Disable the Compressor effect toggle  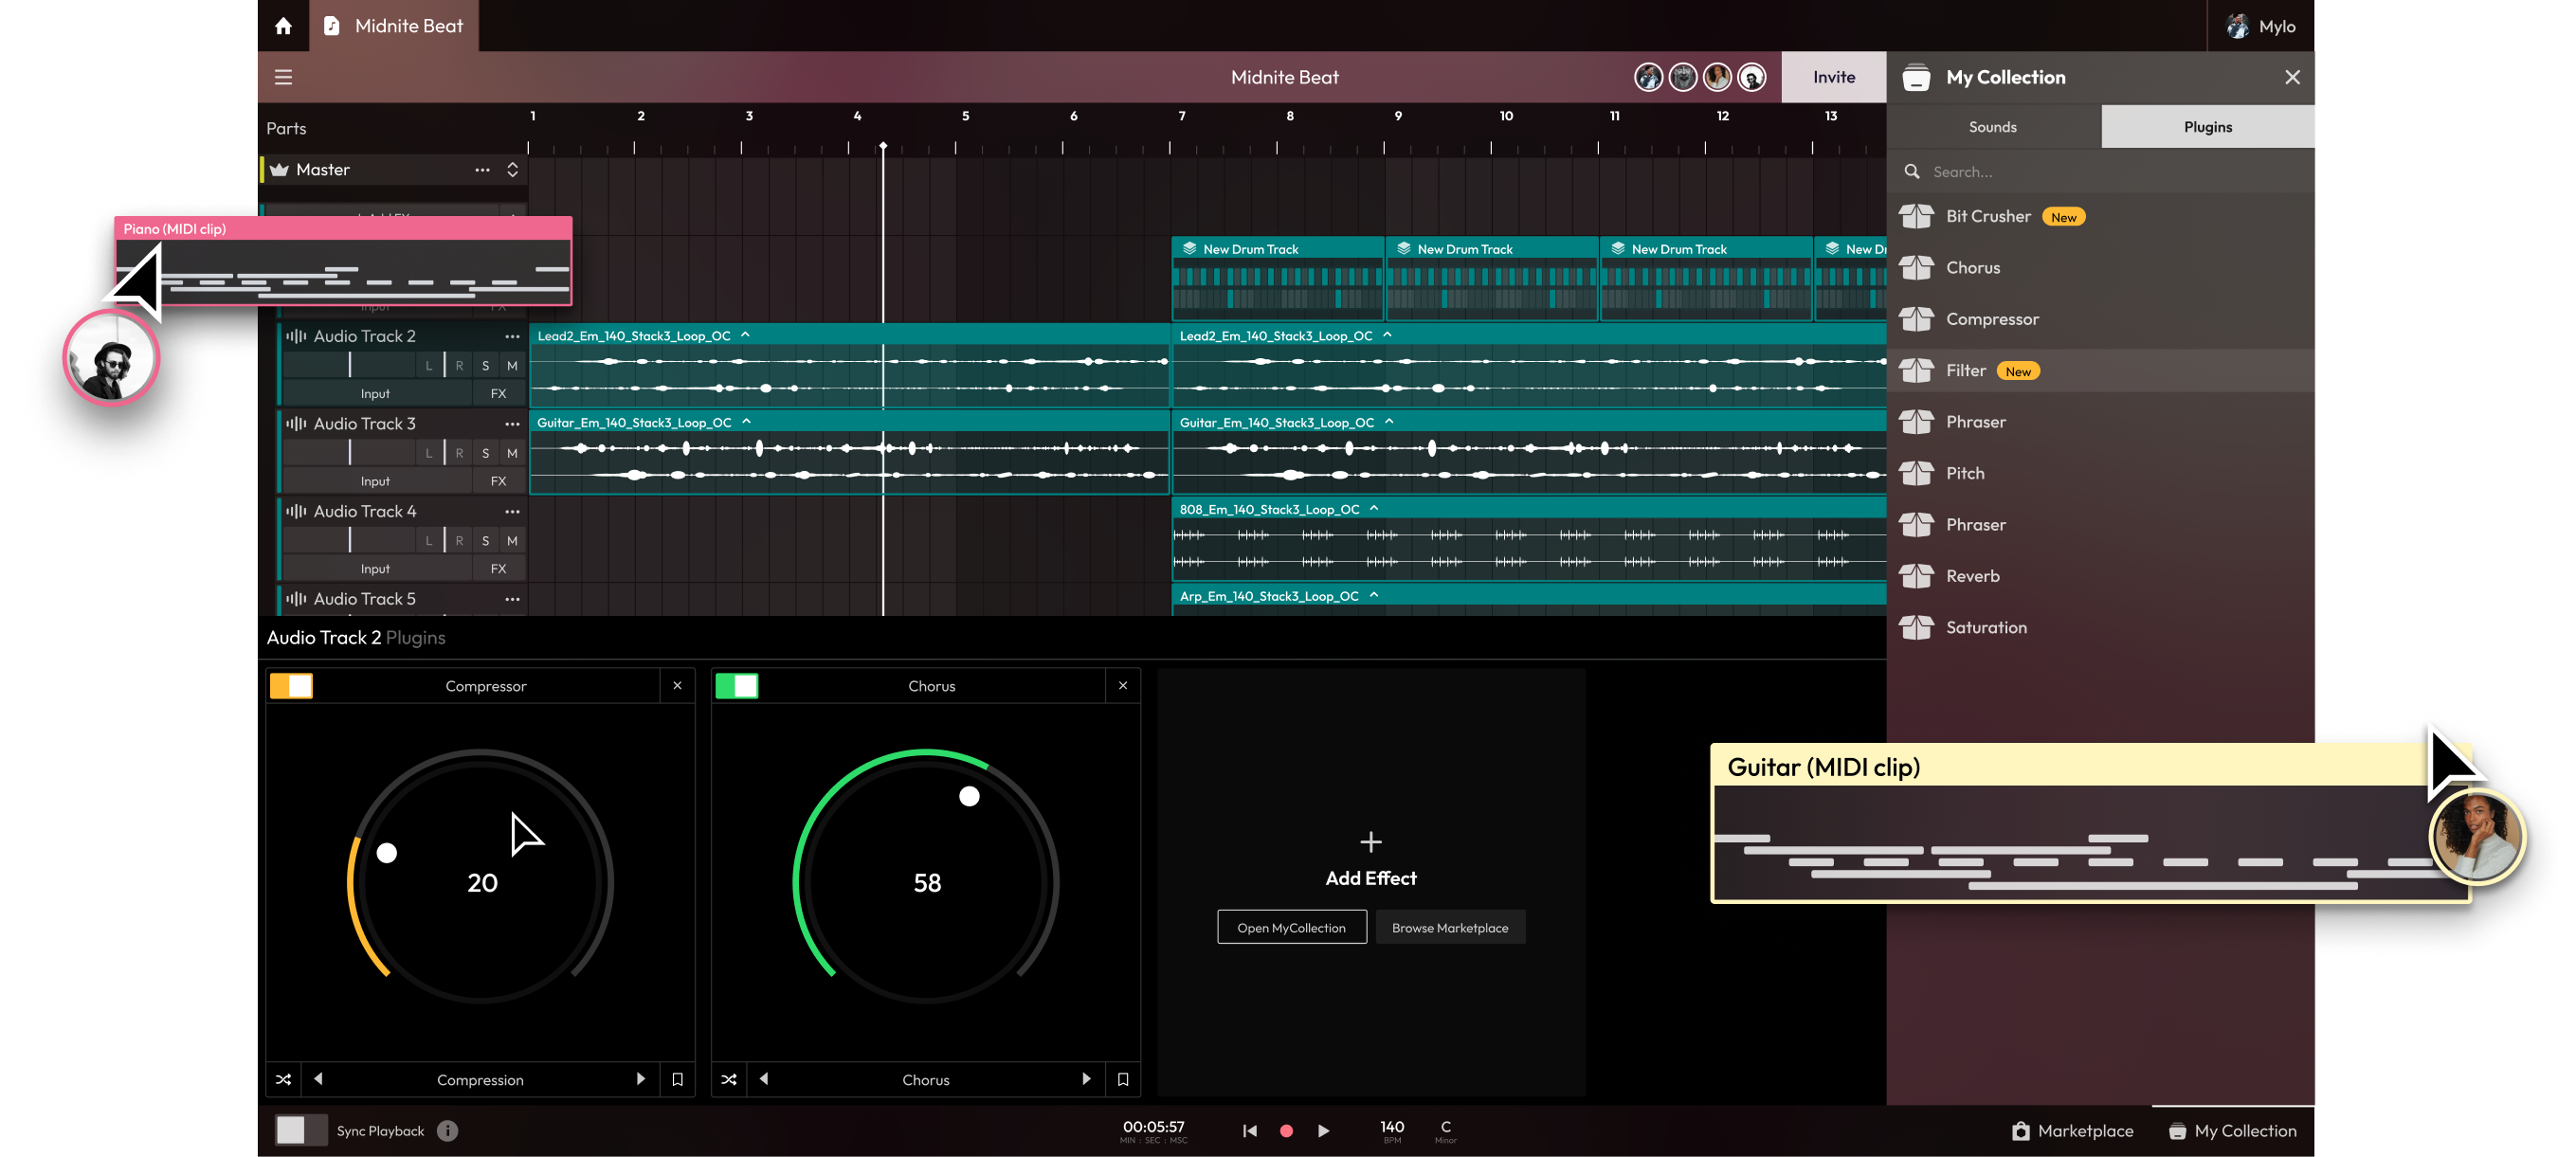[x=290, y=685]
